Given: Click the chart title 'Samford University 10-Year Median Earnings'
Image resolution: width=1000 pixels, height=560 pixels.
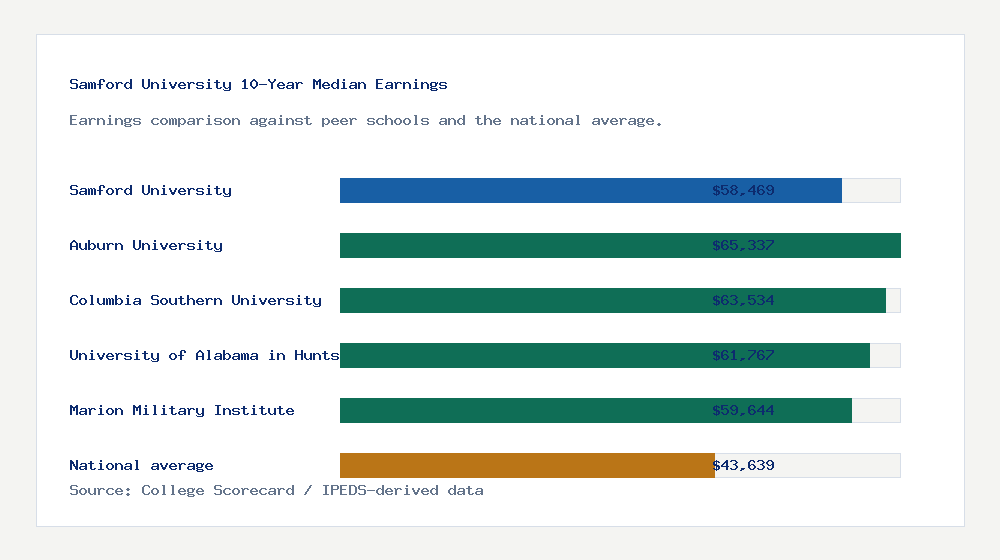Looking at the screenshot, I should [x=258, y=84].
